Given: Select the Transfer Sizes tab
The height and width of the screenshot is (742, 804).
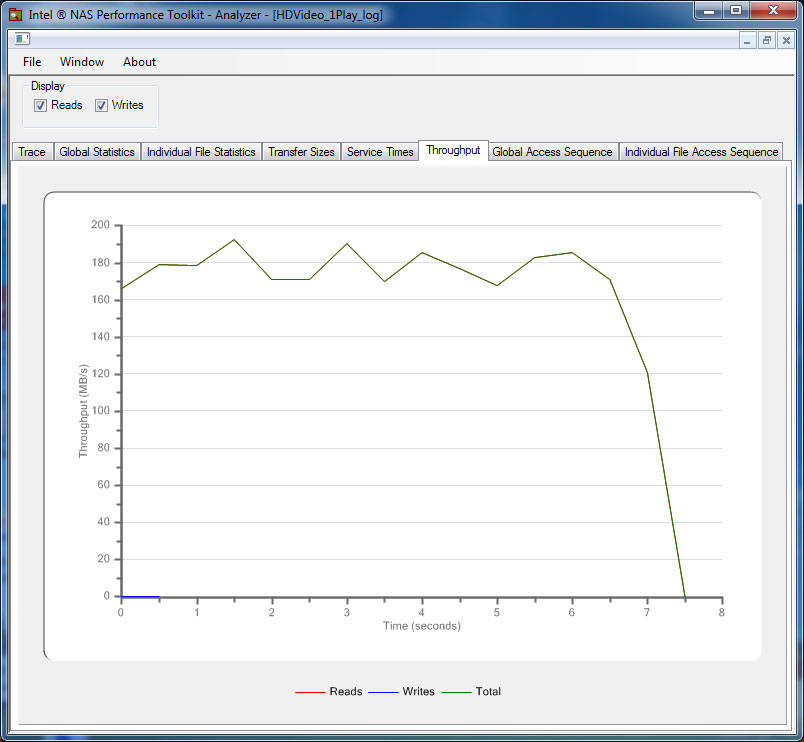Looking at the screenshot, I should click(x=301, y=152).
